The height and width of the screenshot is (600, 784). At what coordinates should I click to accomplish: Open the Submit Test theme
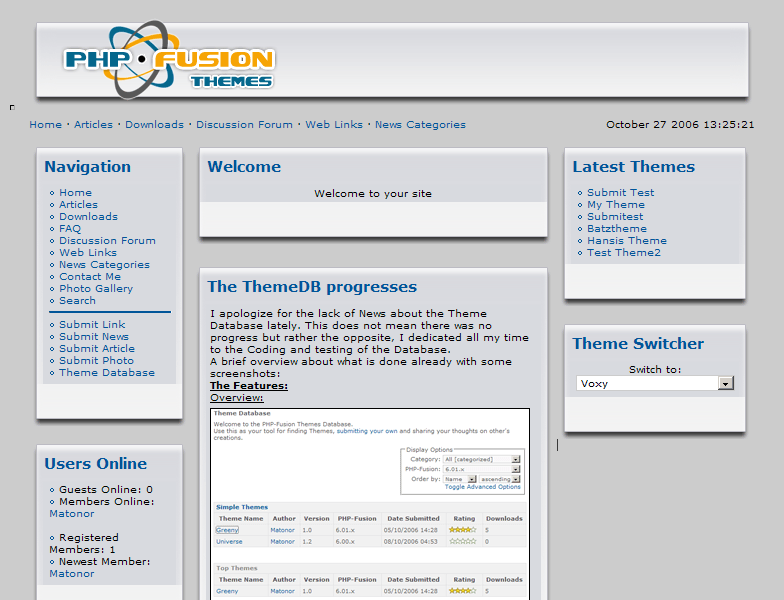click(x=620, y=192)
